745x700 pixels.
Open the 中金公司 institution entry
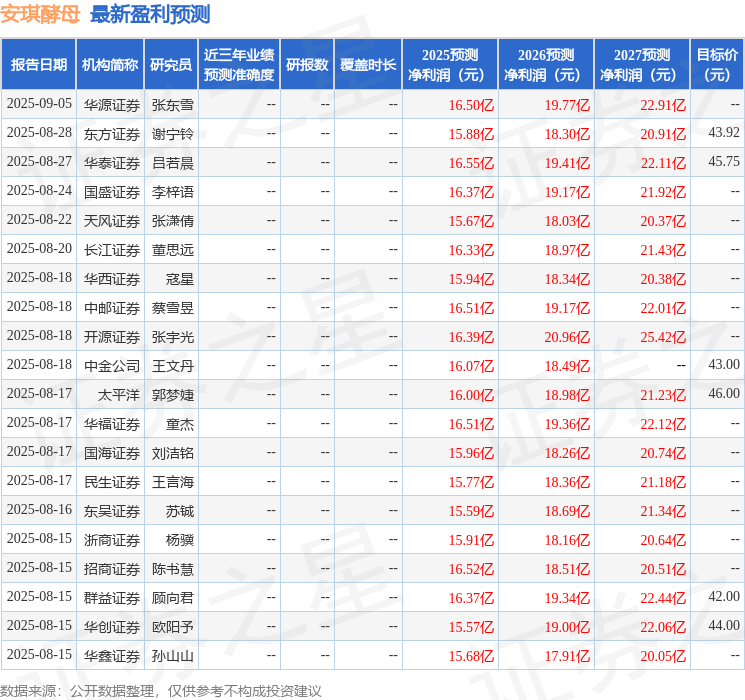click(111, 365)
